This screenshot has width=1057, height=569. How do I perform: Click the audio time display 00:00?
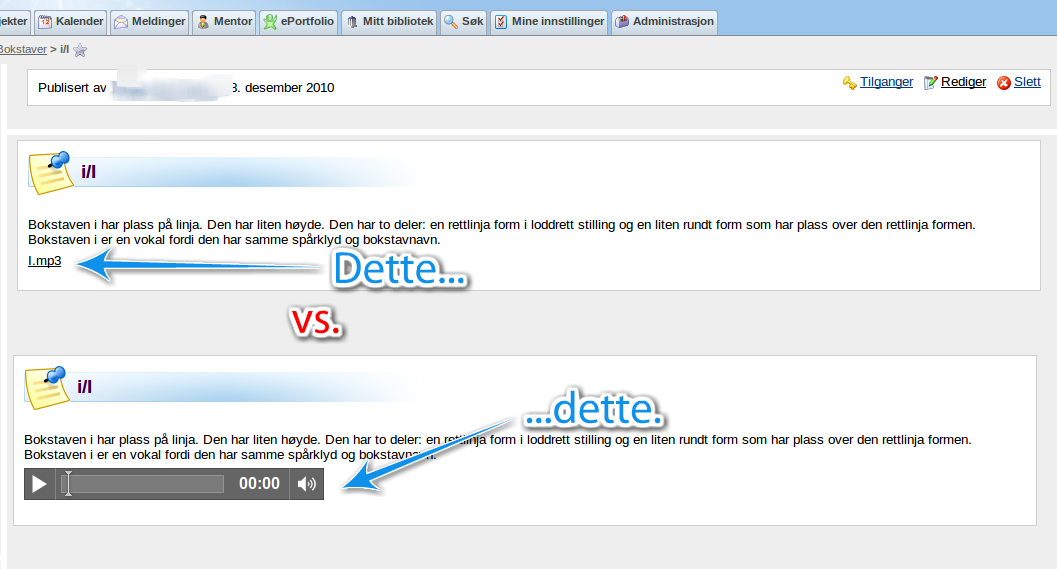coord(259,484)
